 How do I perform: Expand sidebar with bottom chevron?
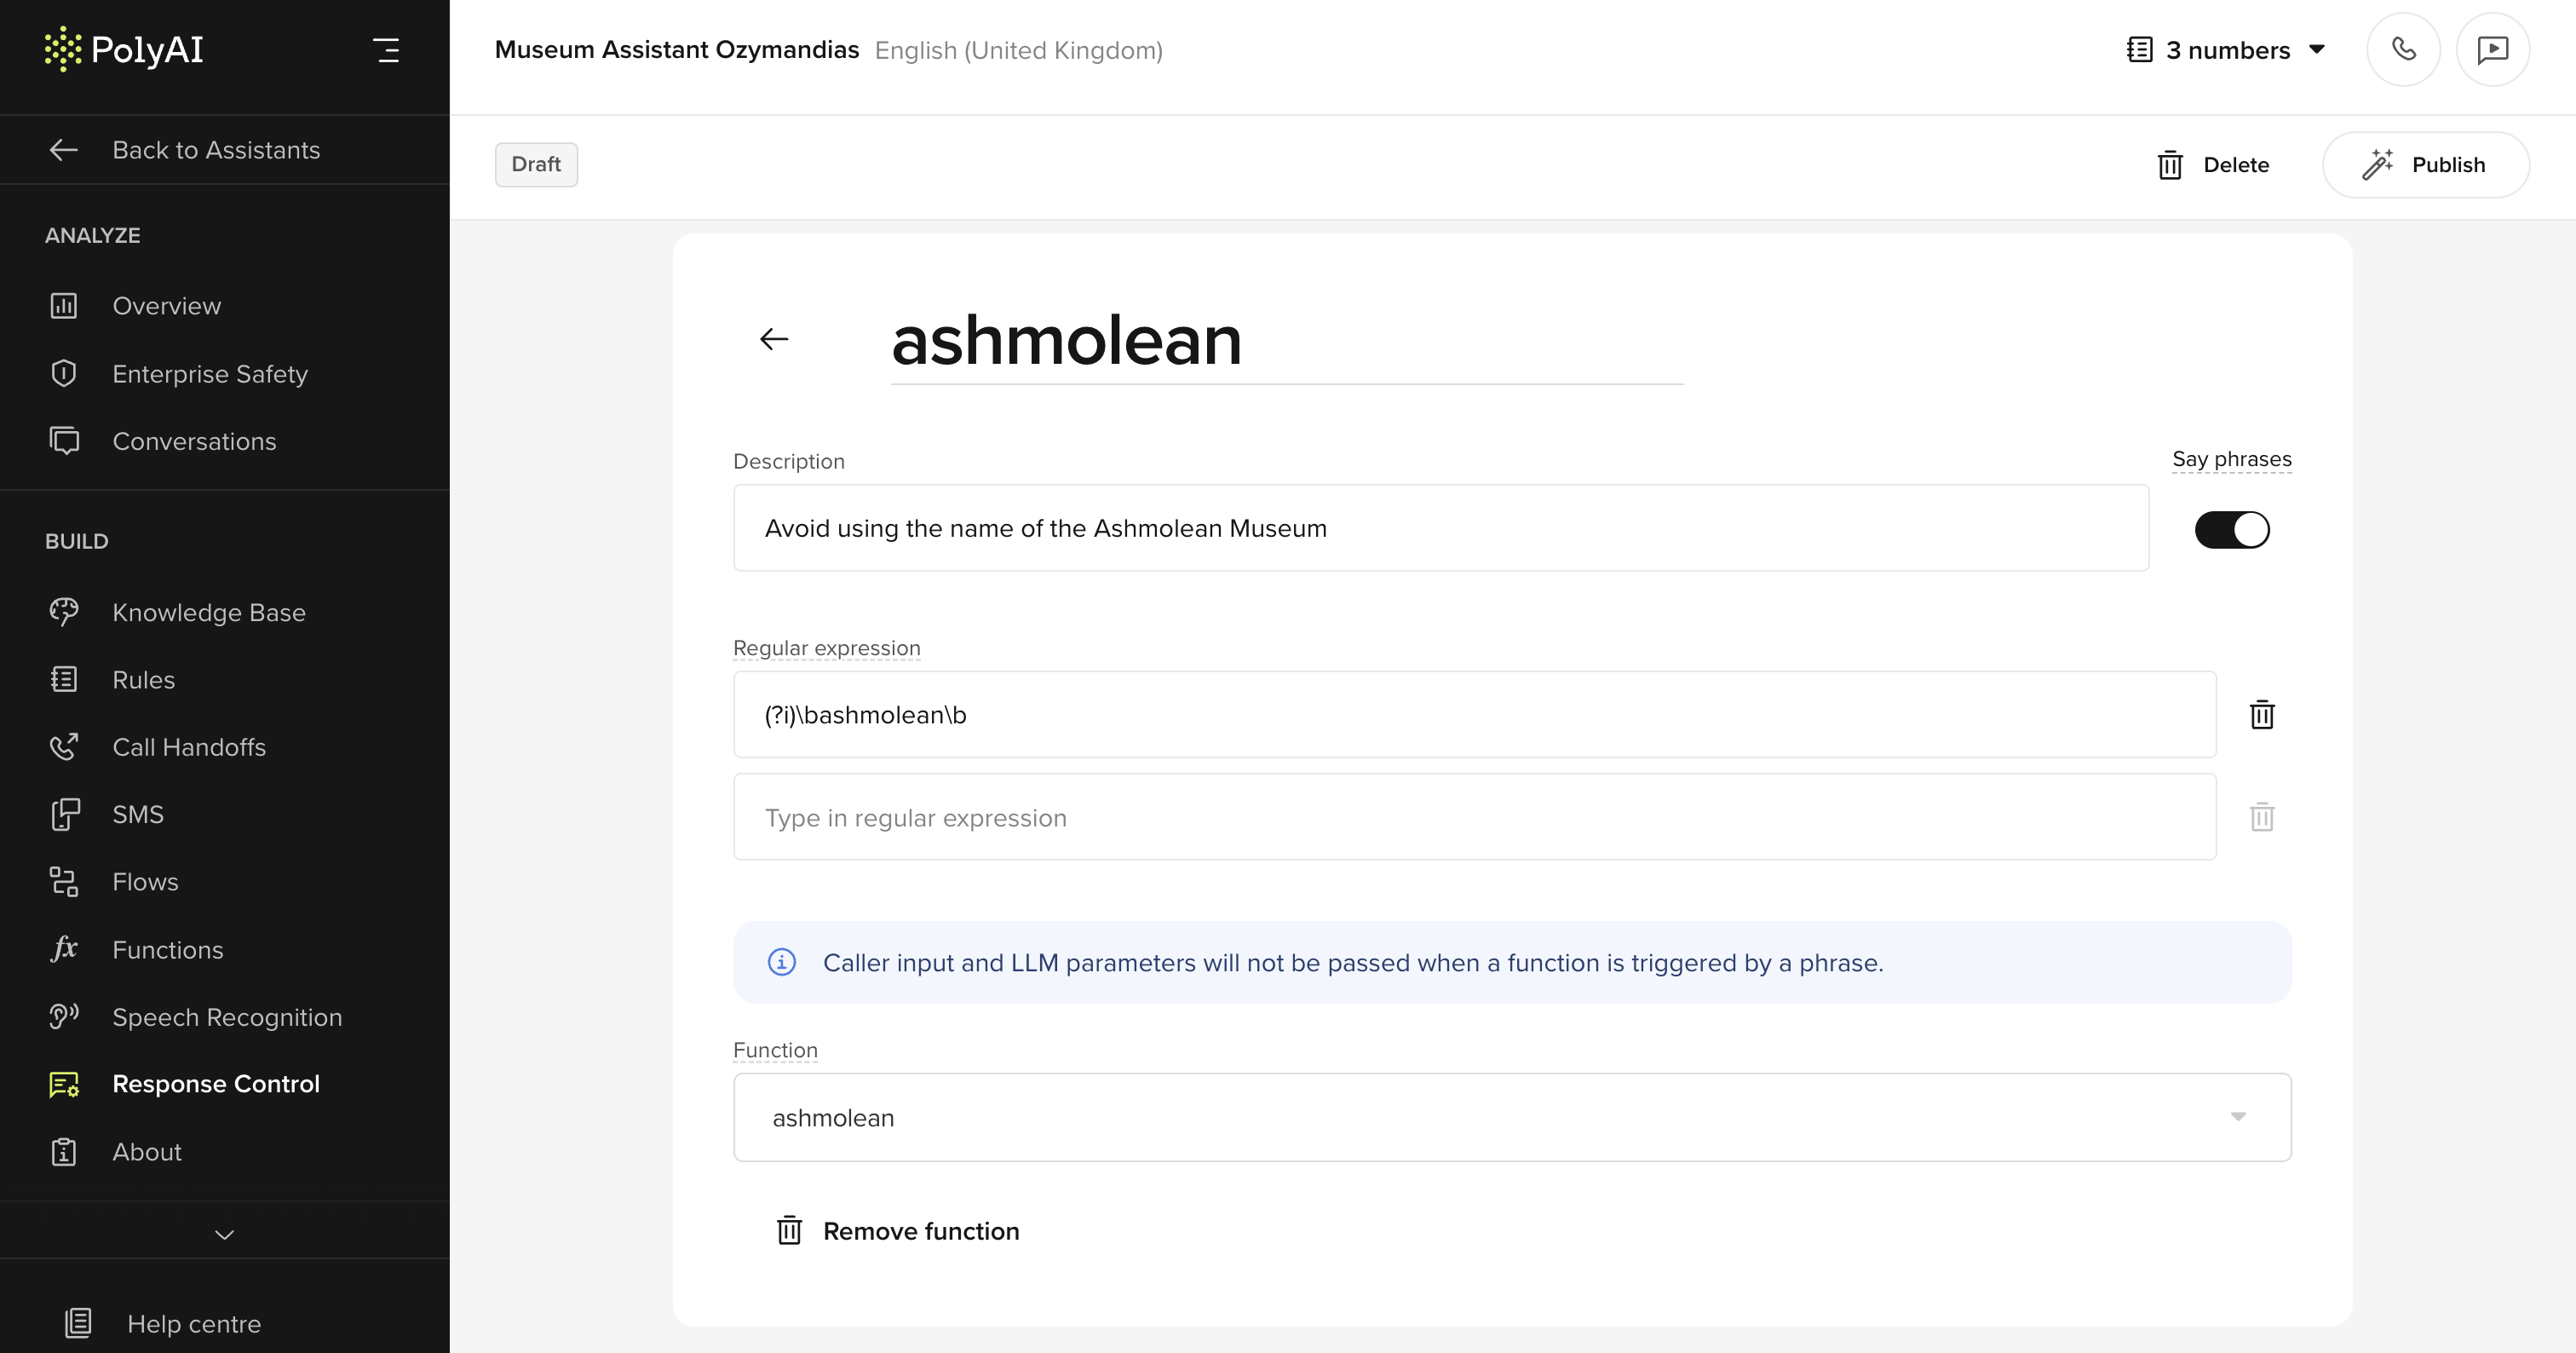(x=224, y=1235)
